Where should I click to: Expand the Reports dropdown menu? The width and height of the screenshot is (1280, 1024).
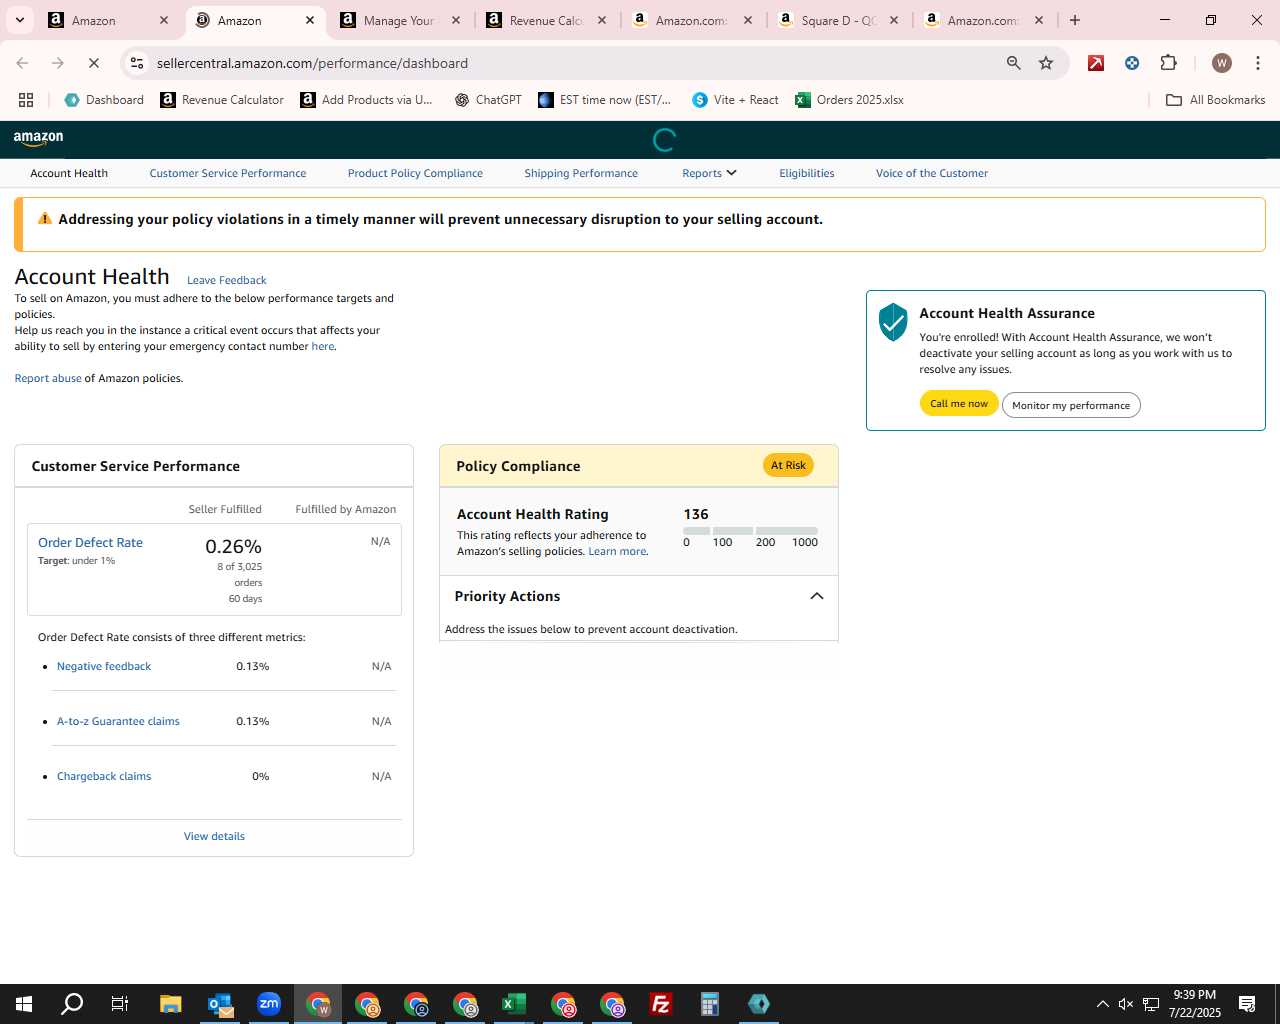pos(709,173)
